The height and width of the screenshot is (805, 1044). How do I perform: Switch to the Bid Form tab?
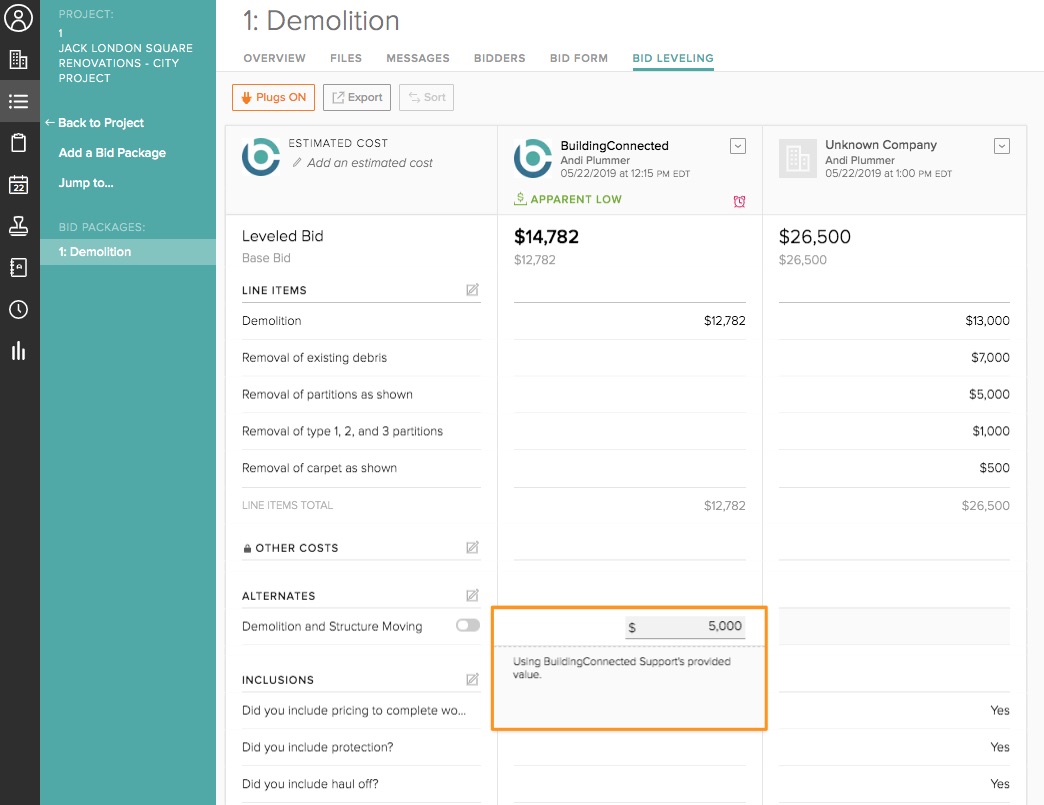[579, 58]
